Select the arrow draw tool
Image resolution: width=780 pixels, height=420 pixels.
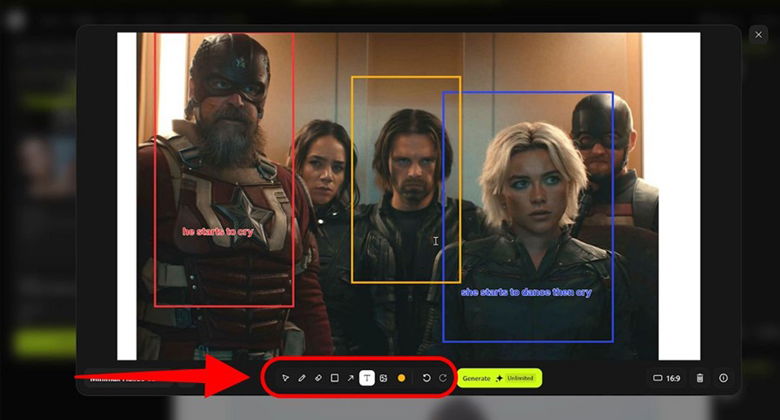[x=350, y=378]
